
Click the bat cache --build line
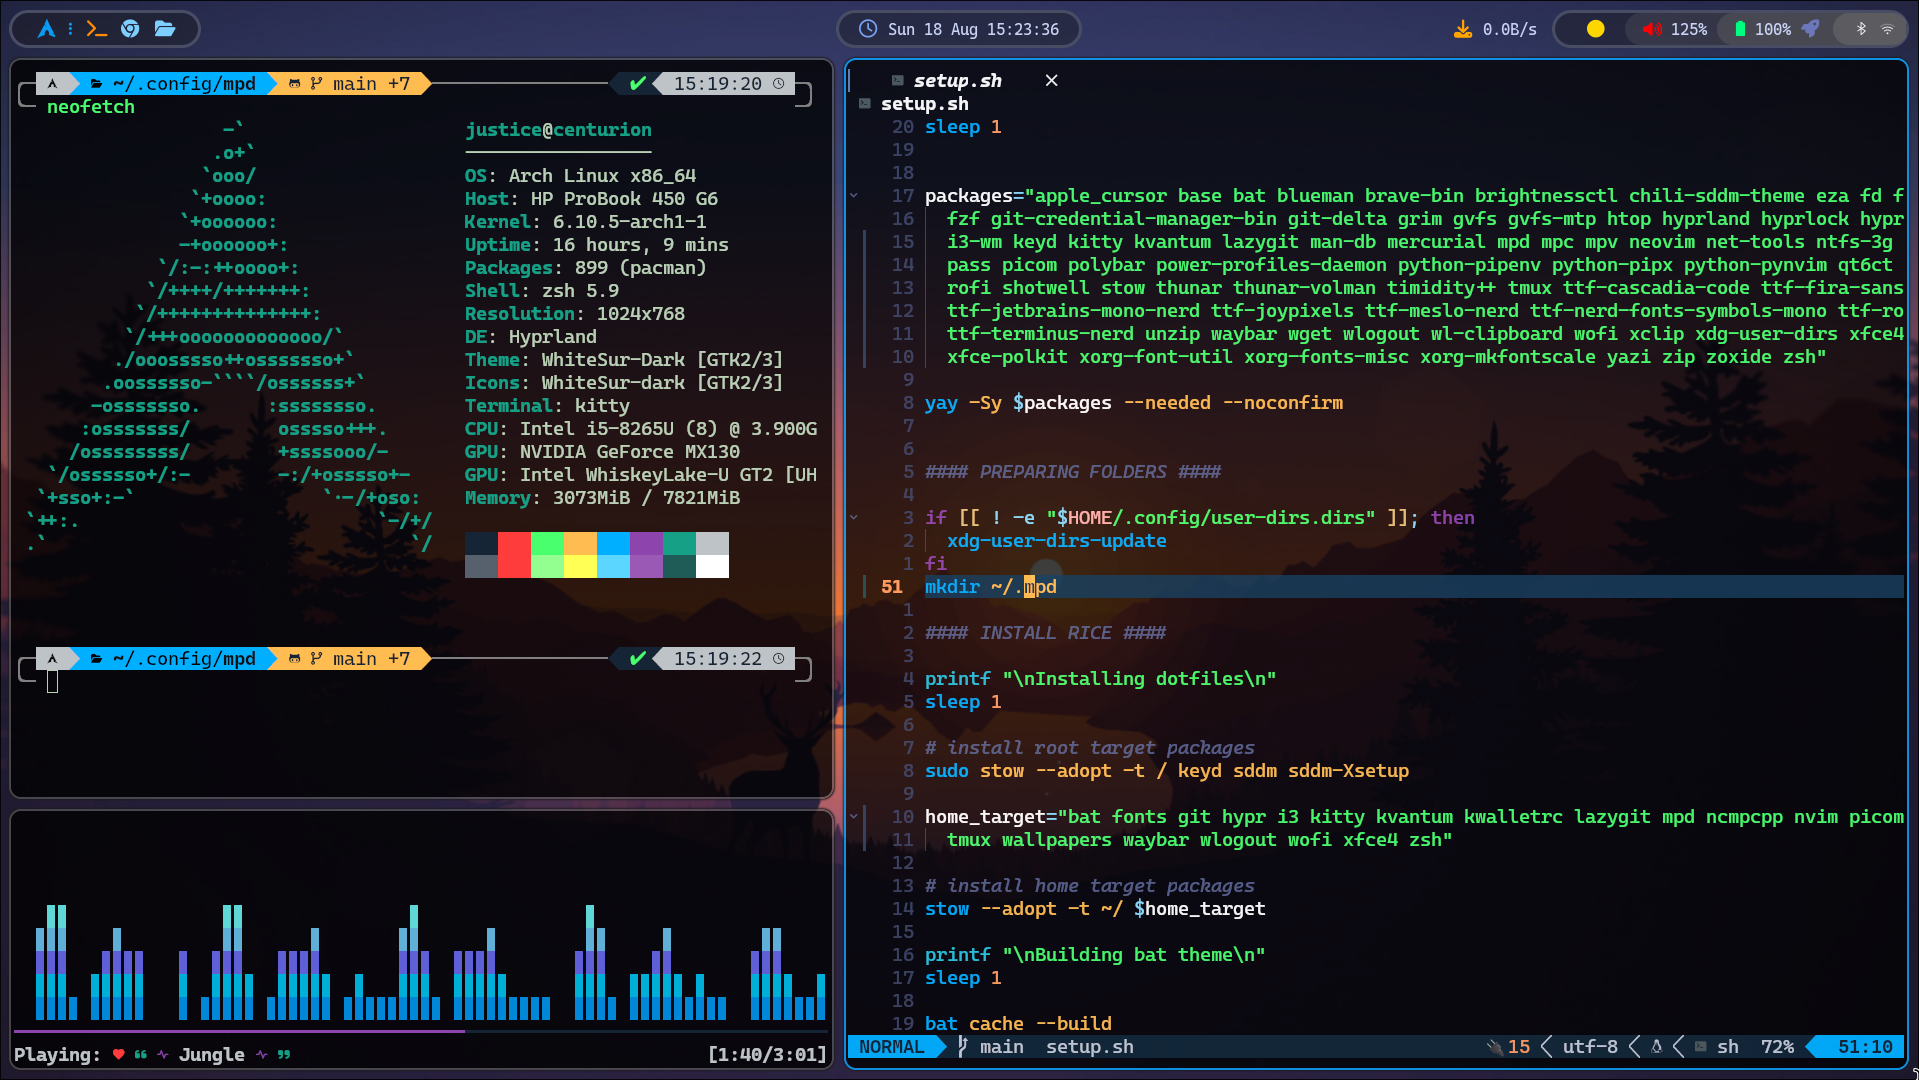tap(1018, 1024)
